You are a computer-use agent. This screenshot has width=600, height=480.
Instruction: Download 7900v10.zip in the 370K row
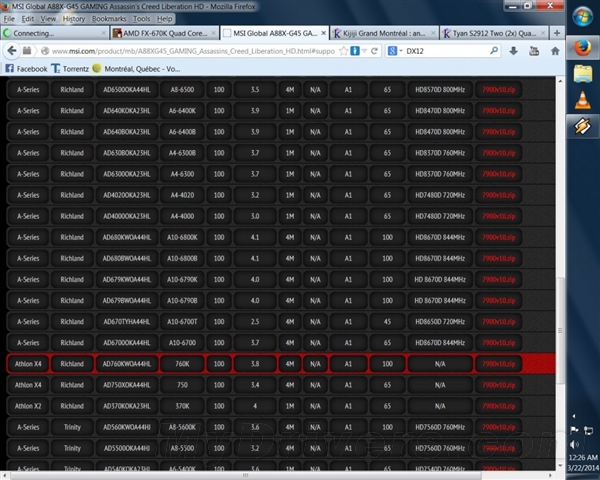tap(498, 406)
